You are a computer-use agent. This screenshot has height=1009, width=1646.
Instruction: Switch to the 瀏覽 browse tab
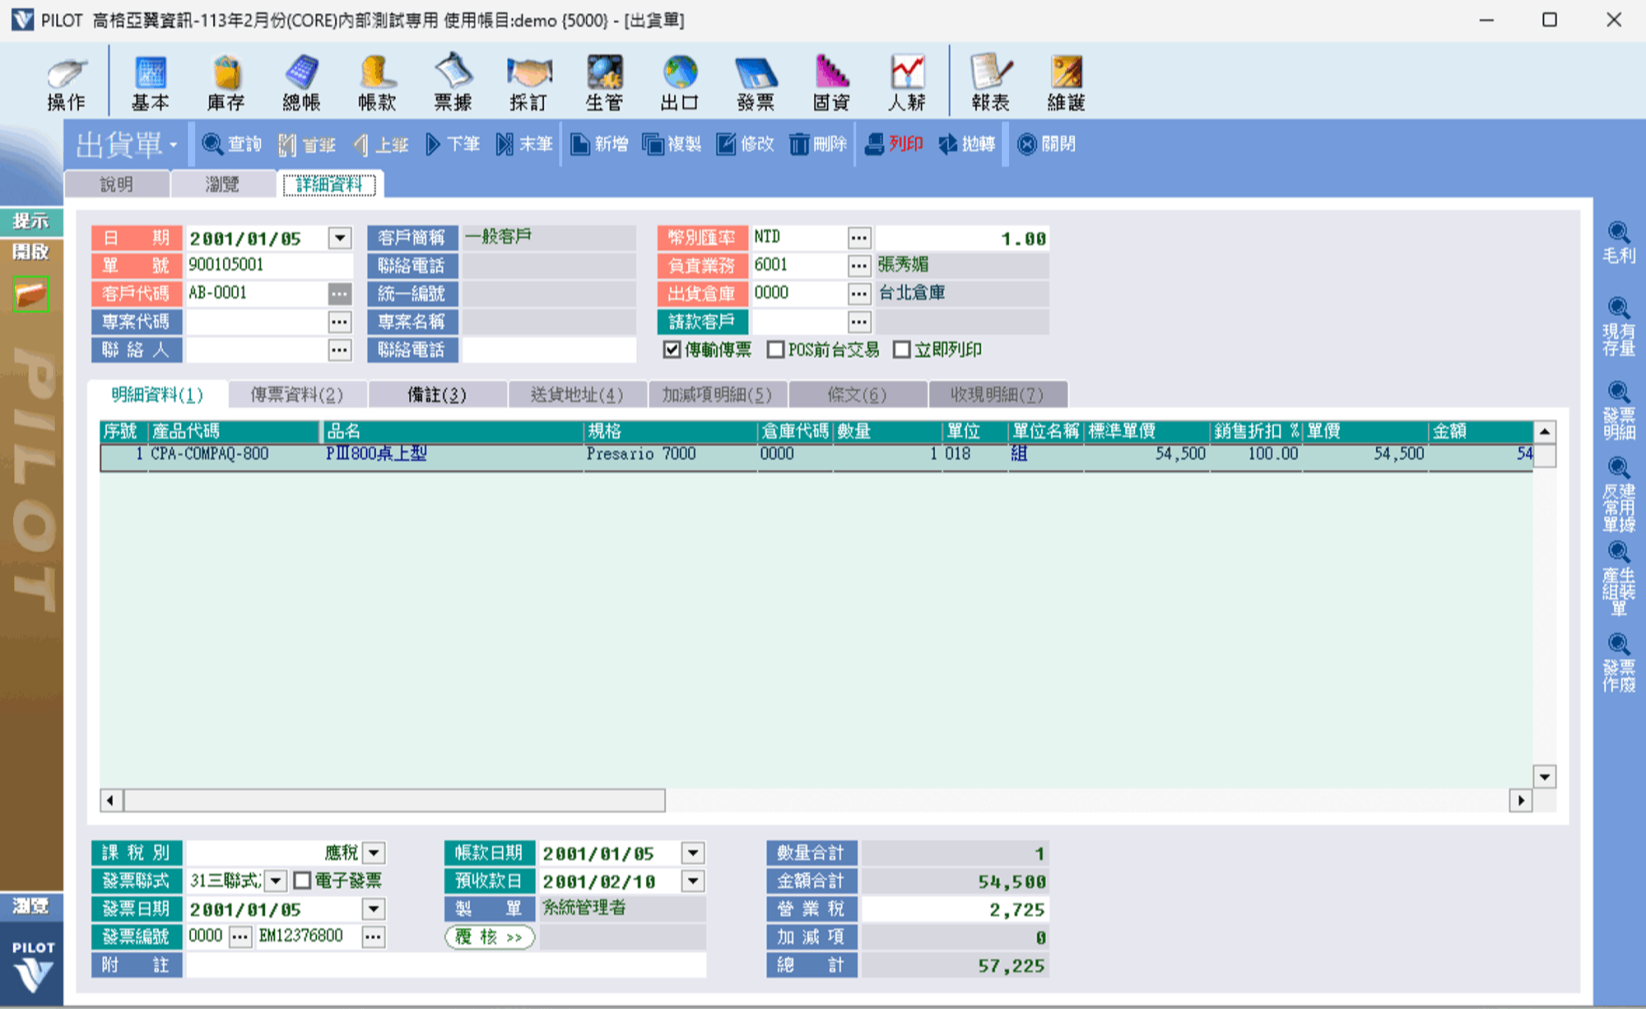coord(222,184)
